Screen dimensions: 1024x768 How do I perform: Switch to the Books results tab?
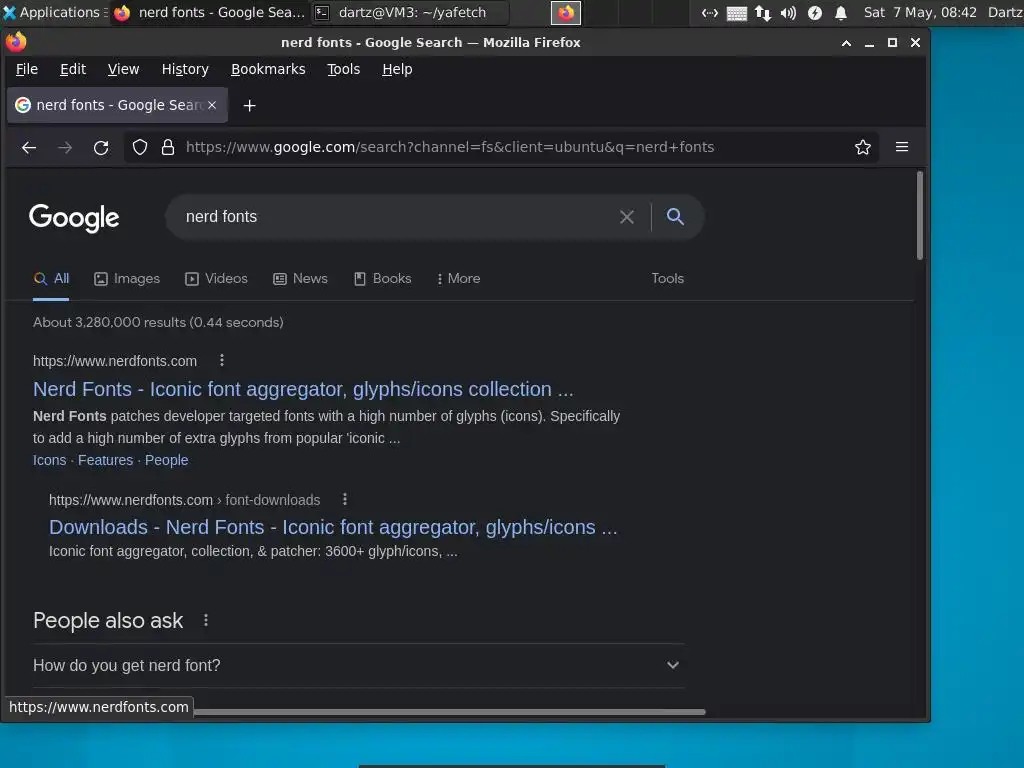(x=383, y=279)
